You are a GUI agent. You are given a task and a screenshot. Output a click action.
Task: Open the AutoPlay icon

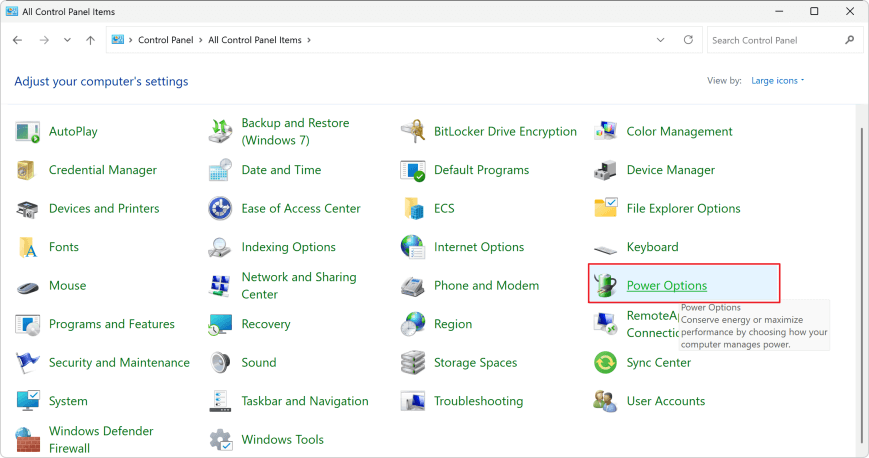pos(27,132)
